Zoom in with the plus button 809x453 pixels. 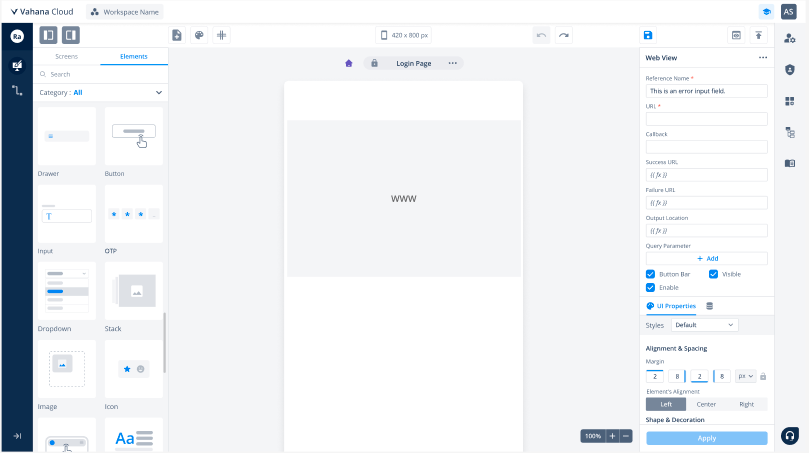[x=612, y=436]
